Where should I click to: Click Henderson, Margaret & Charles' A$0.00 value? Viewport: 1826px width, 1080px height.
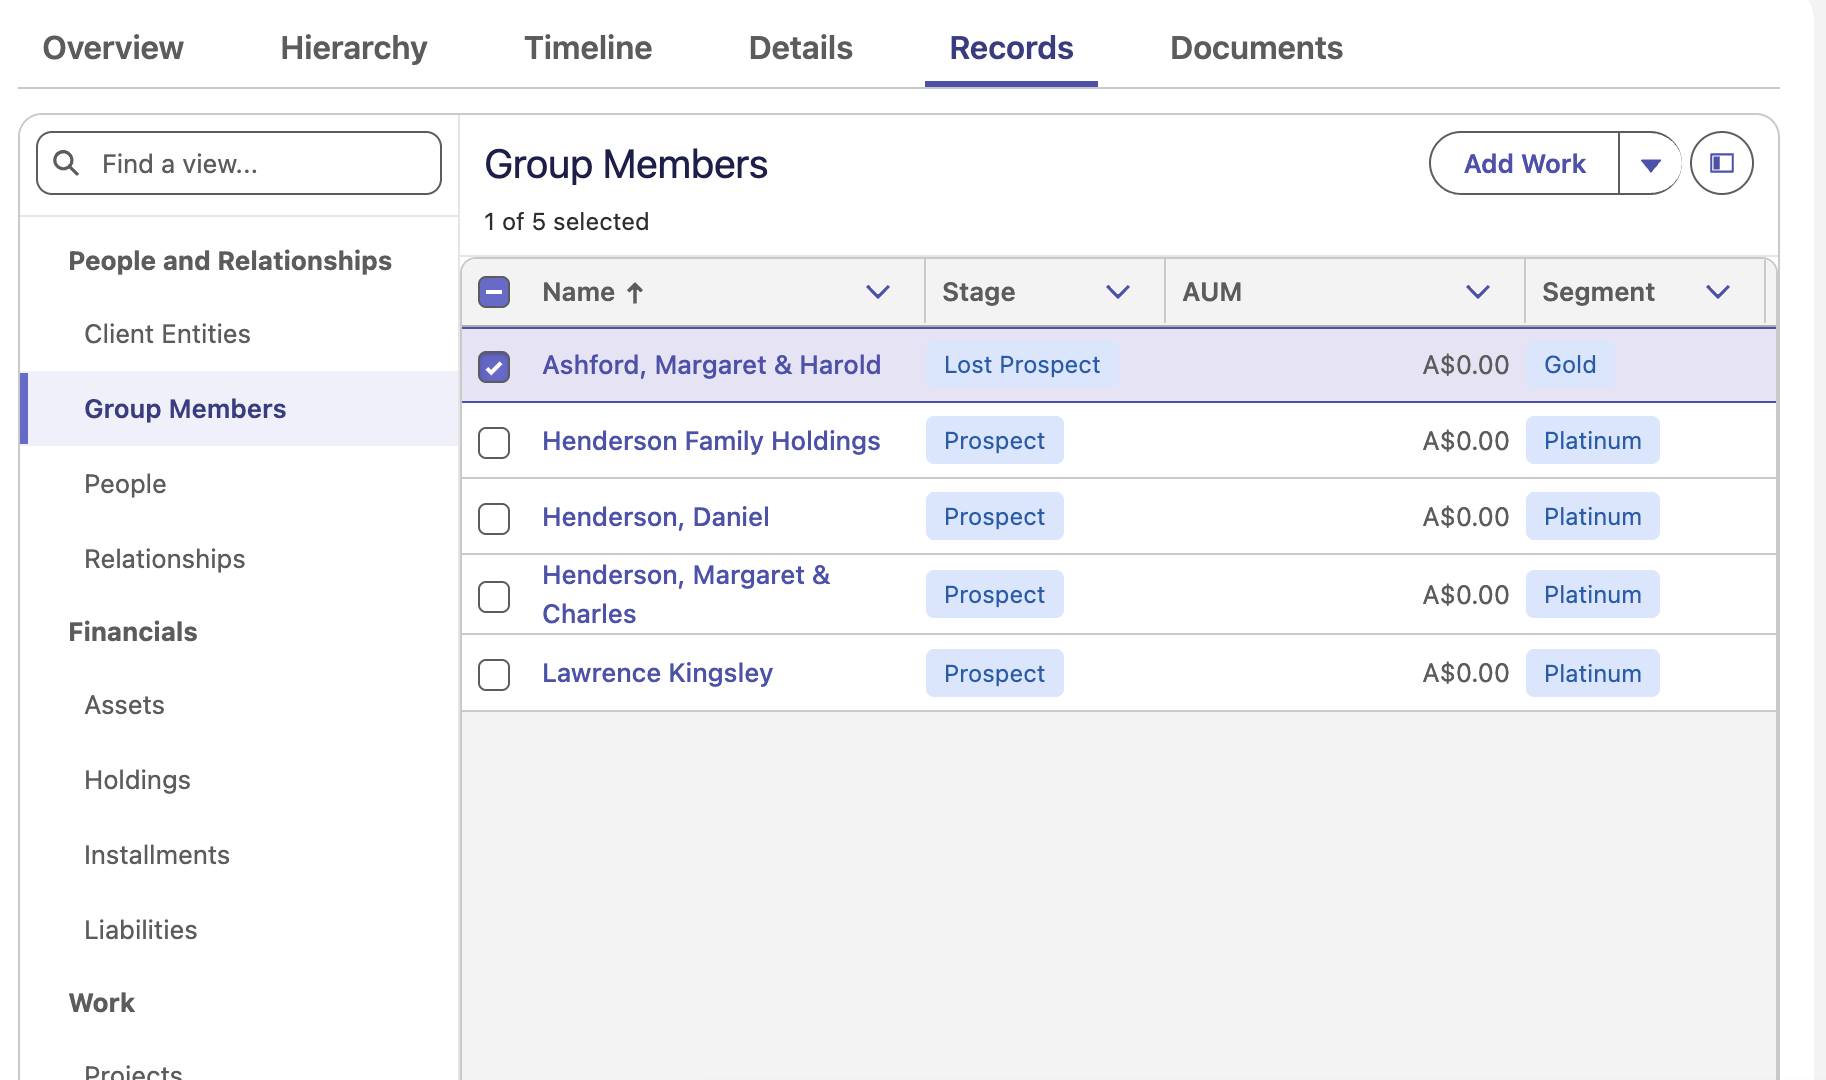click(x=1466, y=595)
